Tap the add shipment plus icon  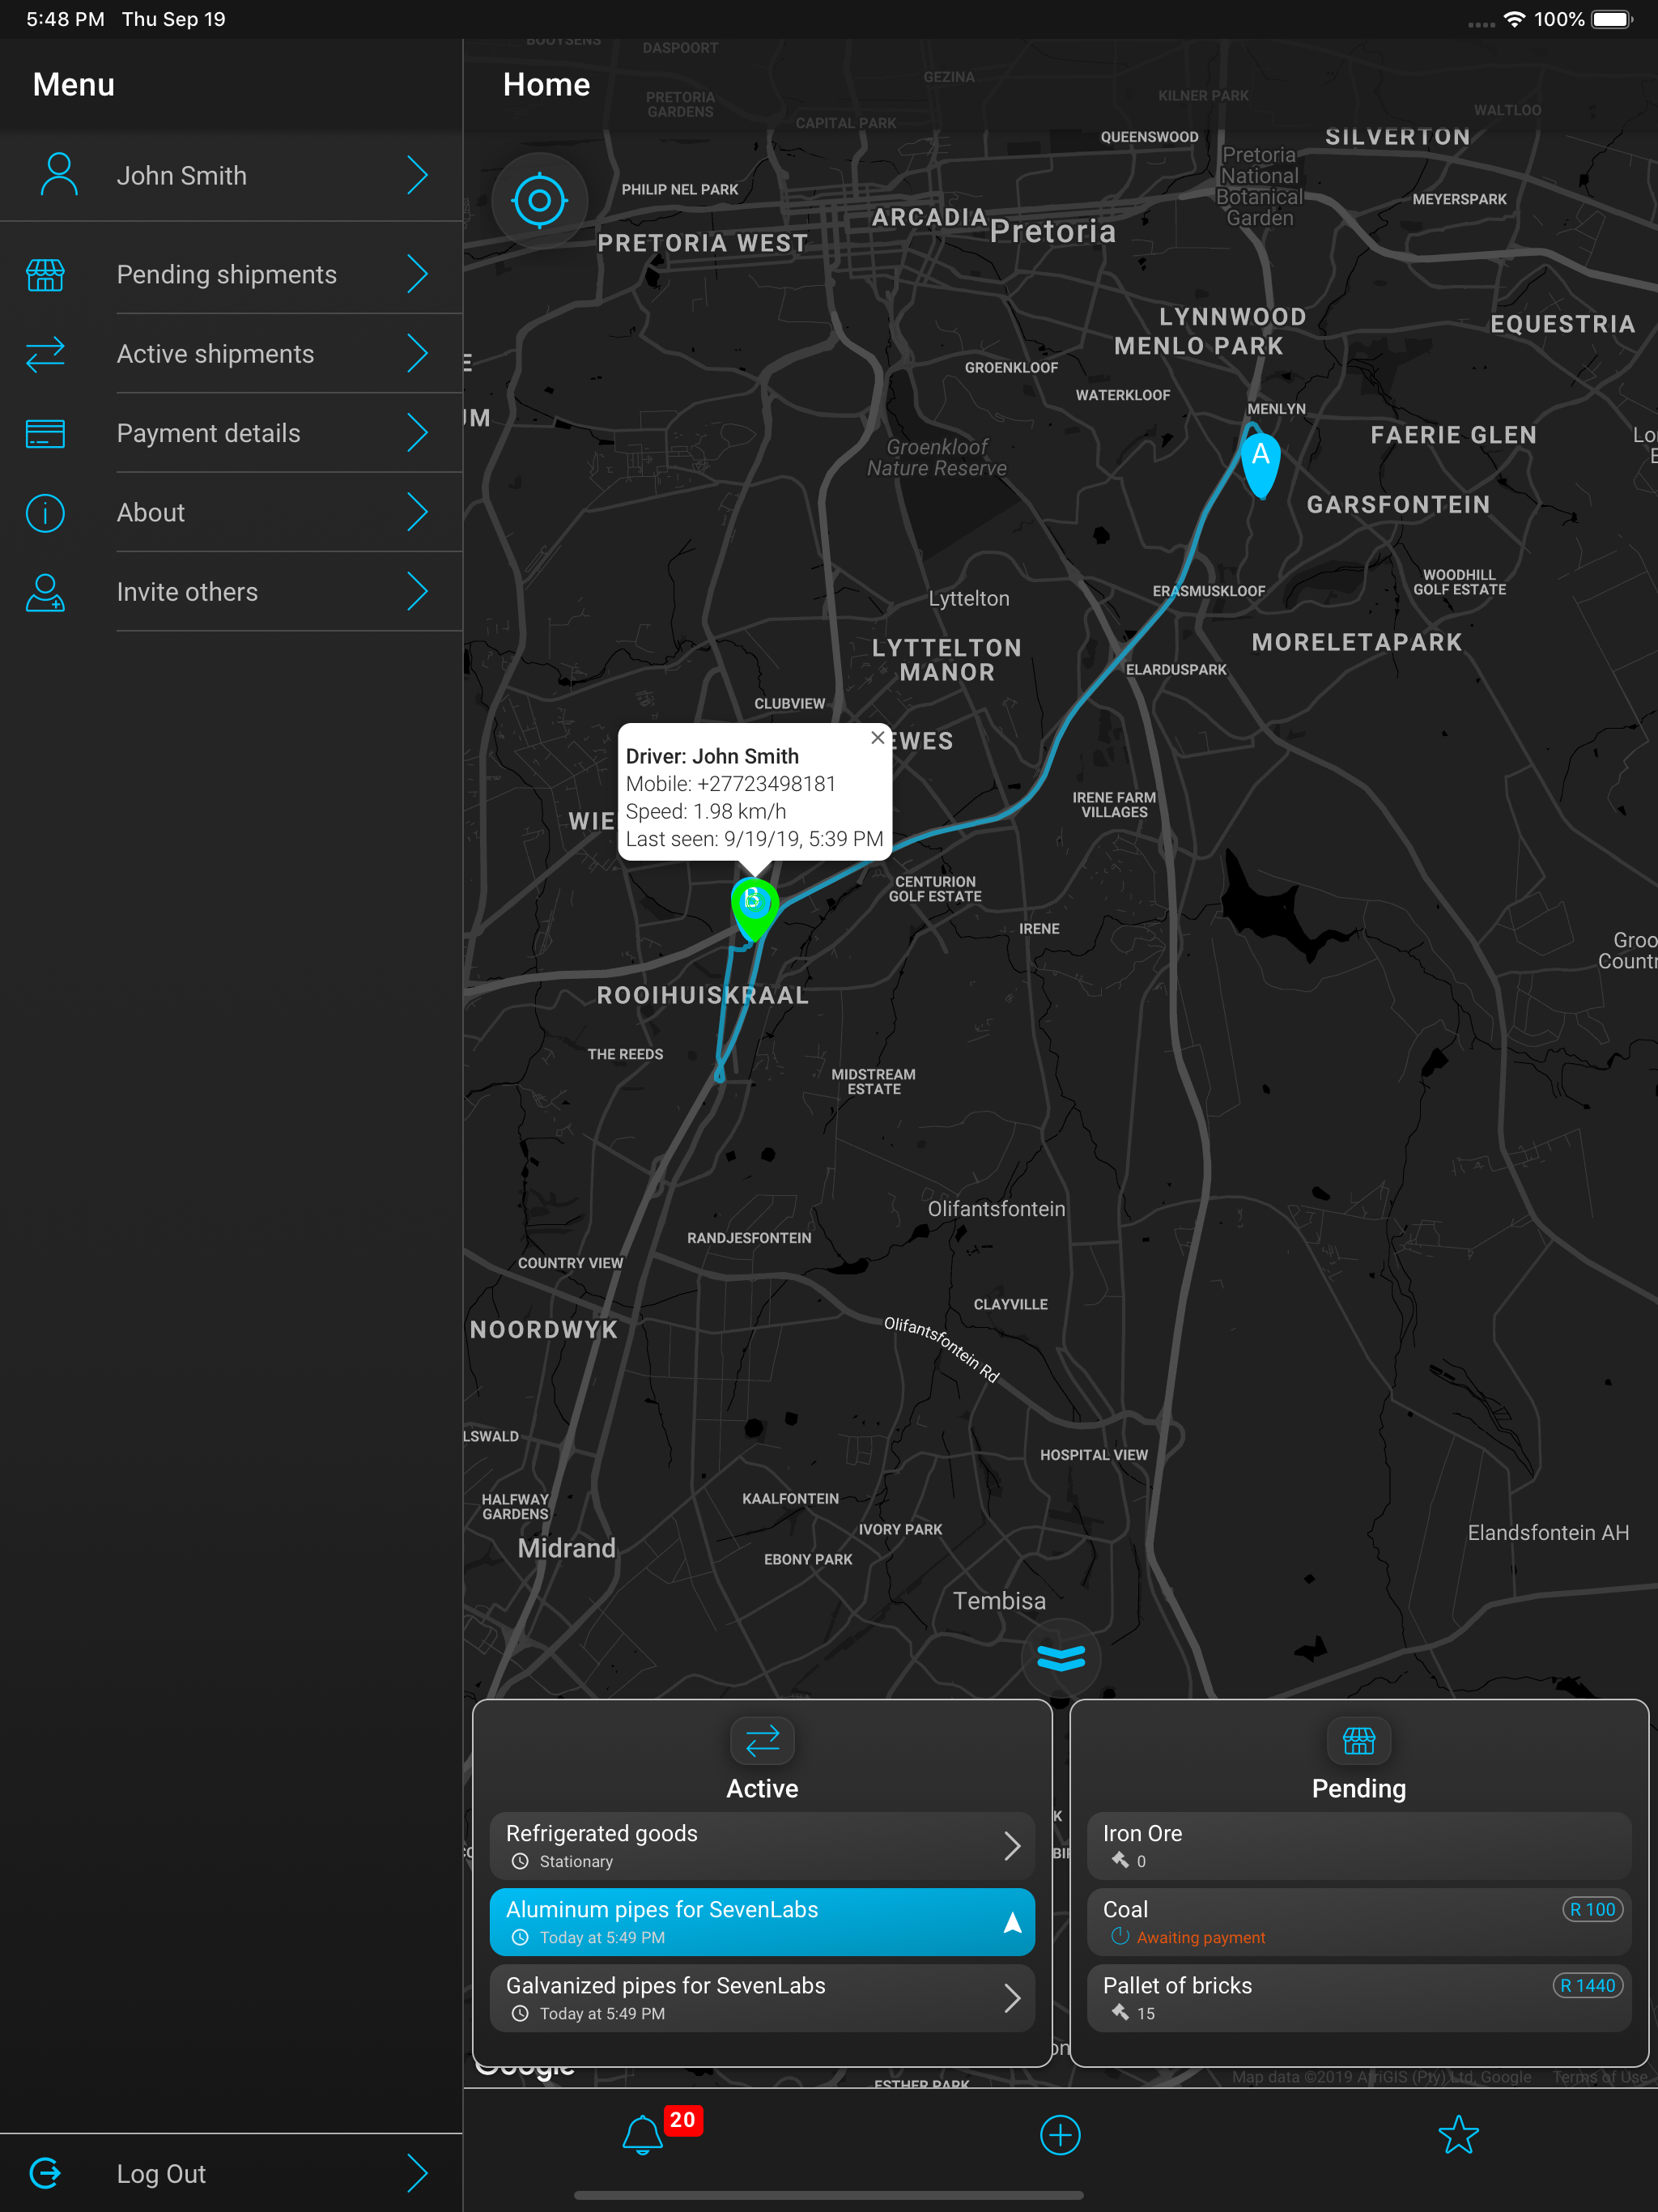click(x=1060, y=2135)
